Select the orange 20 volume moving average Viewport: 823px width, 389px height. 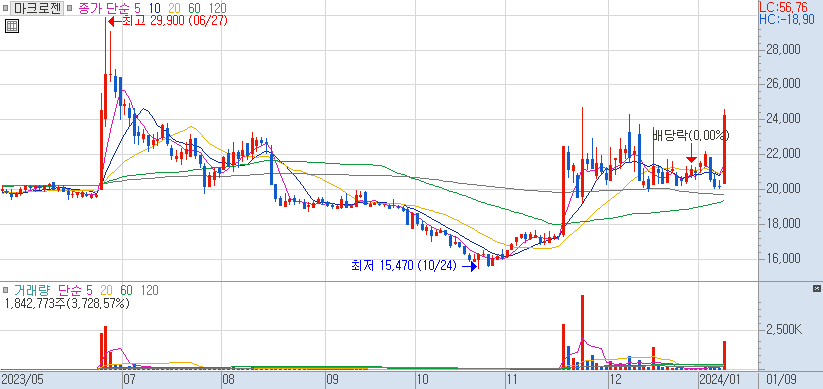click(x=106, y=290)
